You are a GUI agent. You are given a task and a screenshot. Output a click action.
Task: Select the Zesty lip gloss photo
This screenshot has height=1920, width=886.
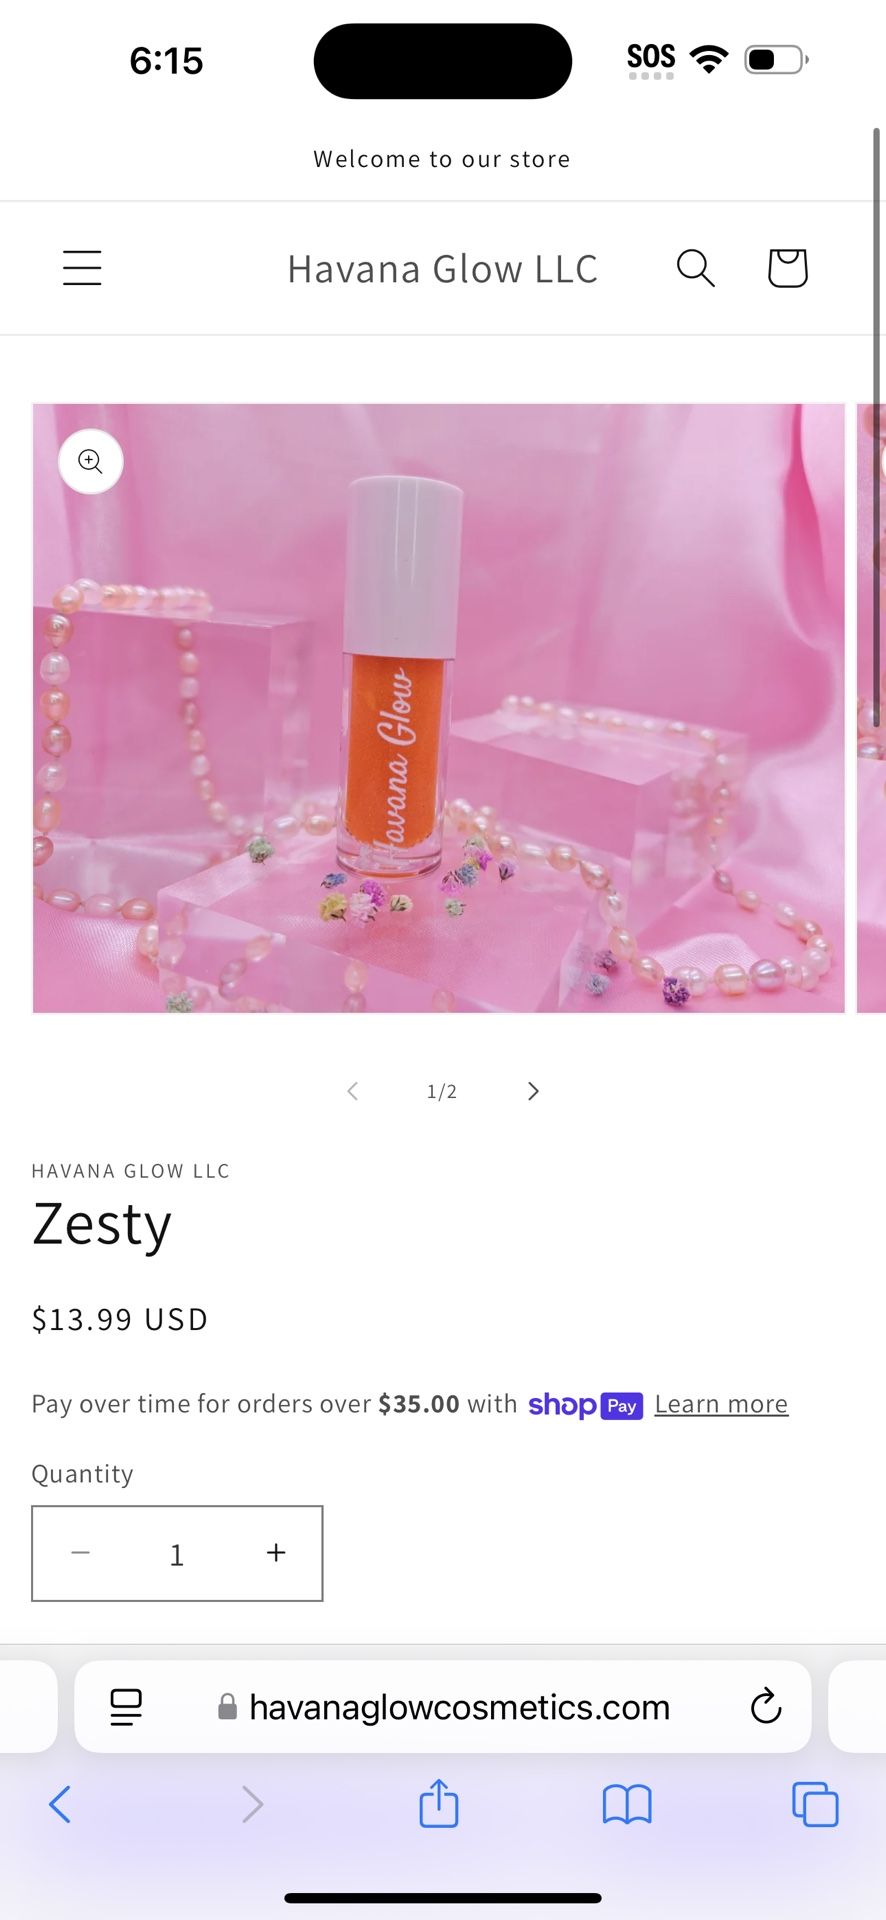click(x=439, y=708)
